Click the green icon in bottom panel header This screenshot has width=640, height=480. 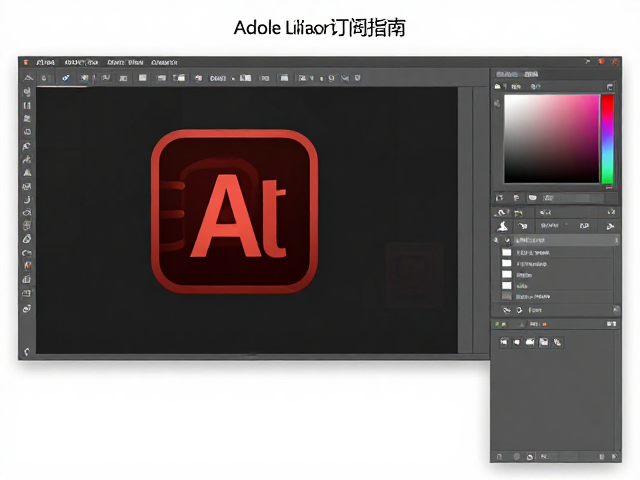point(500,324)
